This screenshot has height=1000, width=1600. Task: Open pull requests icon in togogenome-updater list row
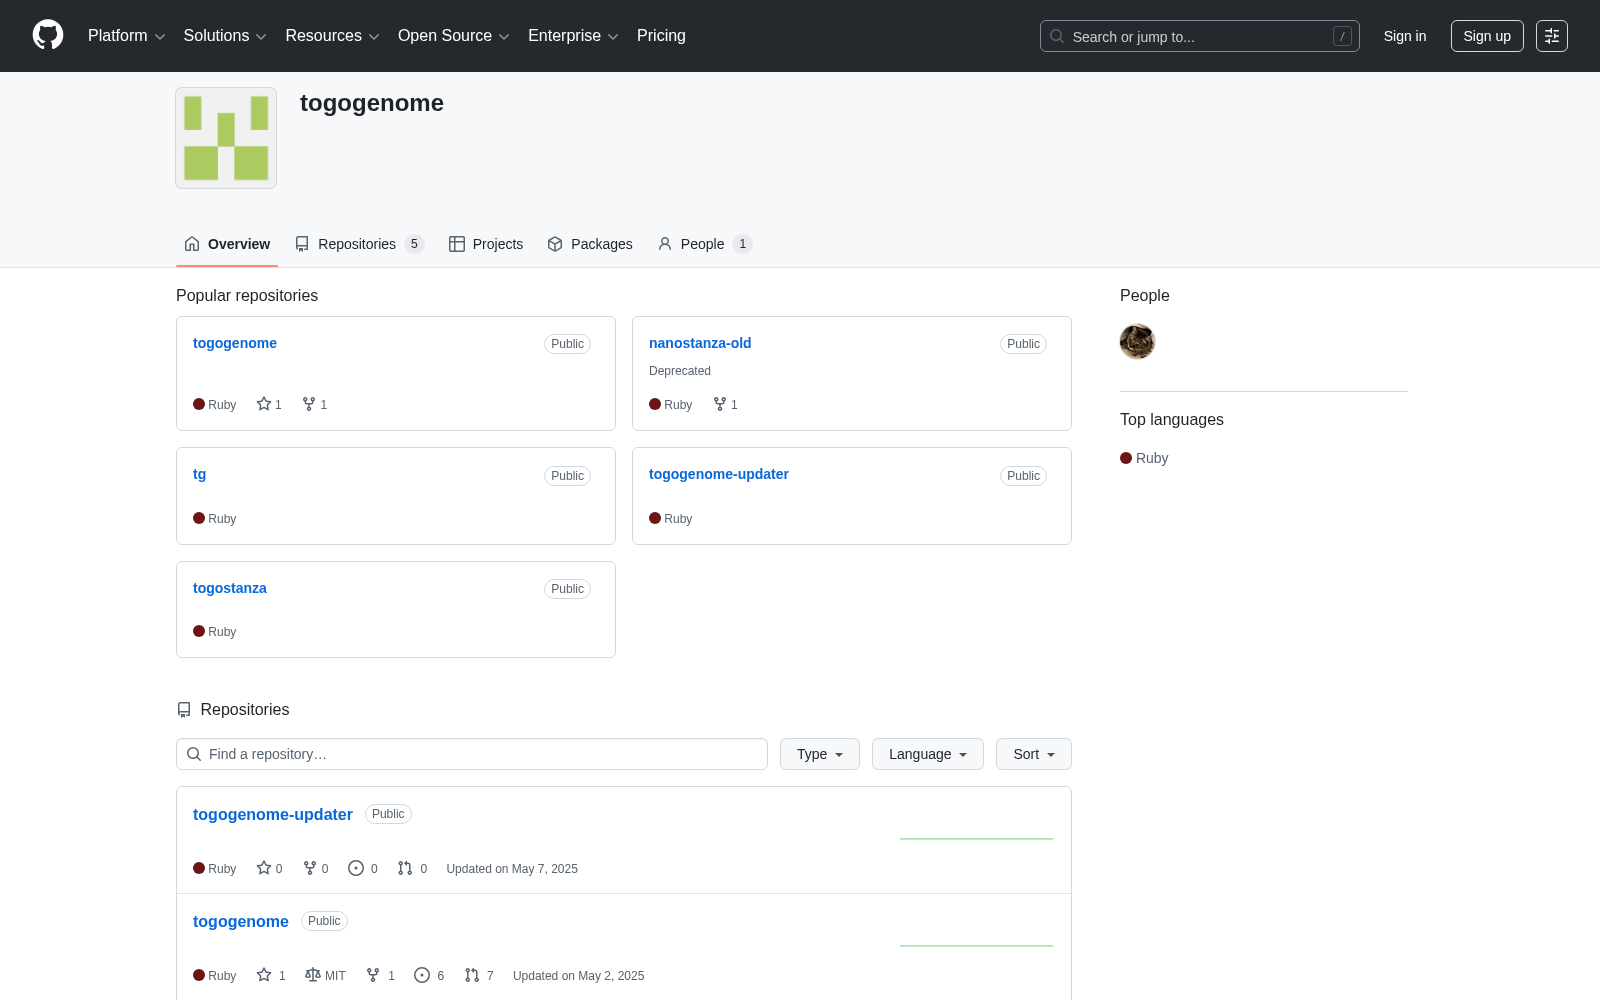point(405,868)
